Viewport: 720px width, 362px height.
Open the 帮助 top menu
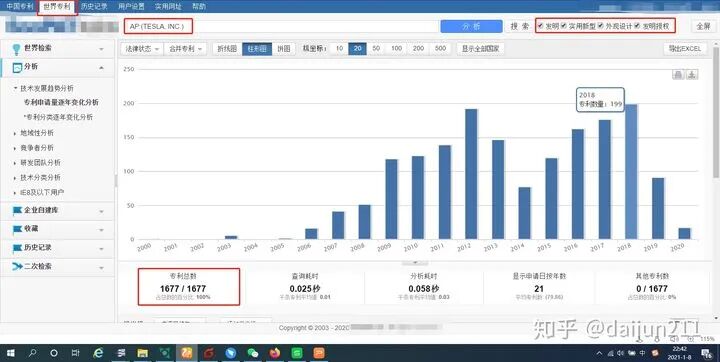point(199,6)
